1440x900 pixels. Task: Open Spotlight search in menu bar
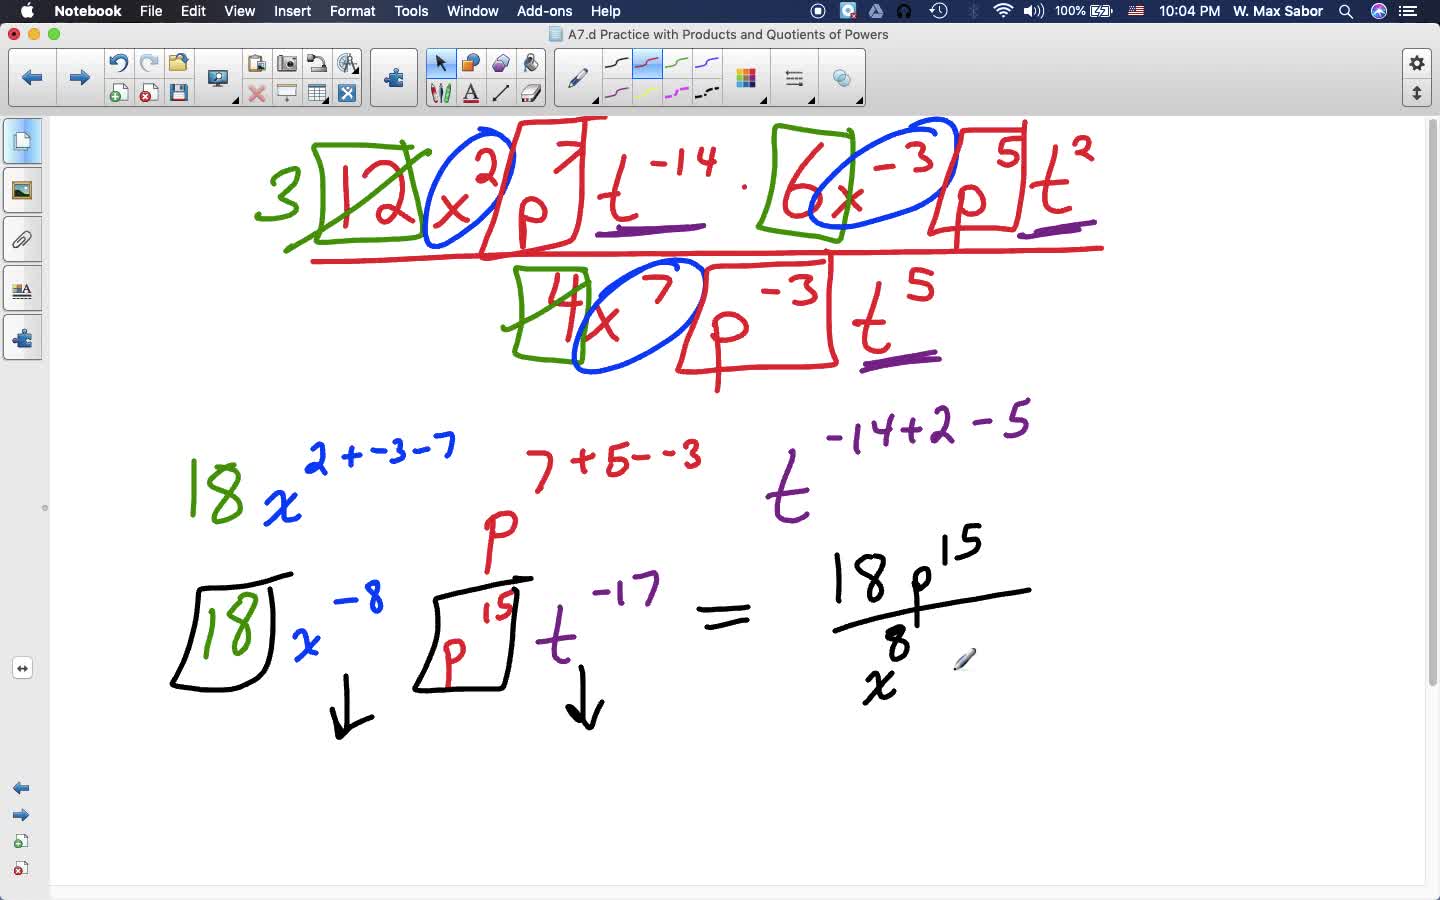1346,11
